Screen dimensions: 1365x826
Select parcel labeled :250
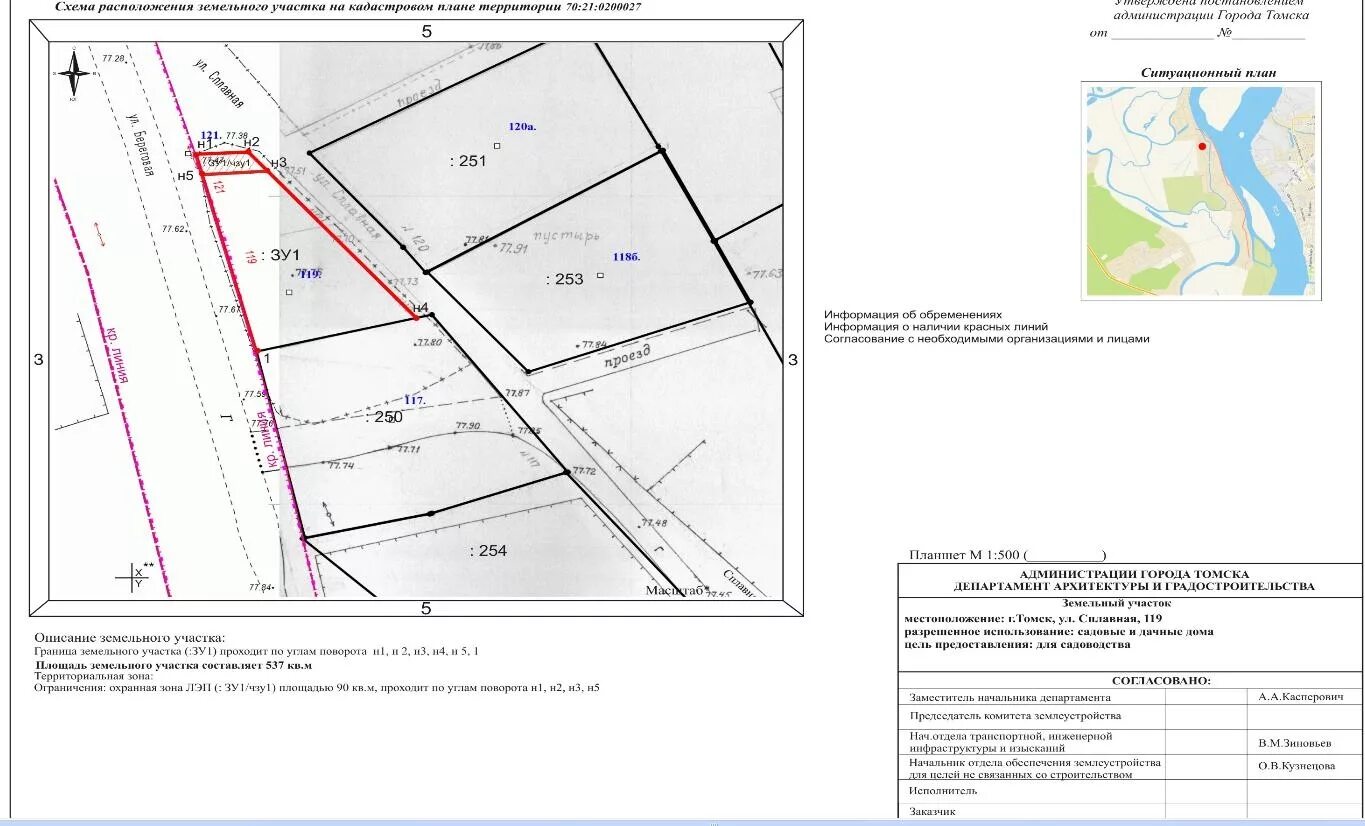point(384,417)
